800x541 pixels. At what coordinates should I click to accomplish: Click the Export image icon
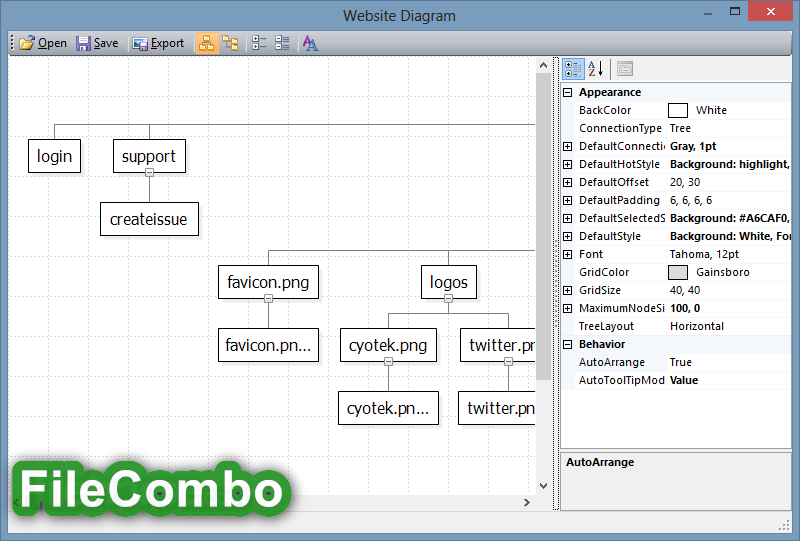[x=140, y=43]
